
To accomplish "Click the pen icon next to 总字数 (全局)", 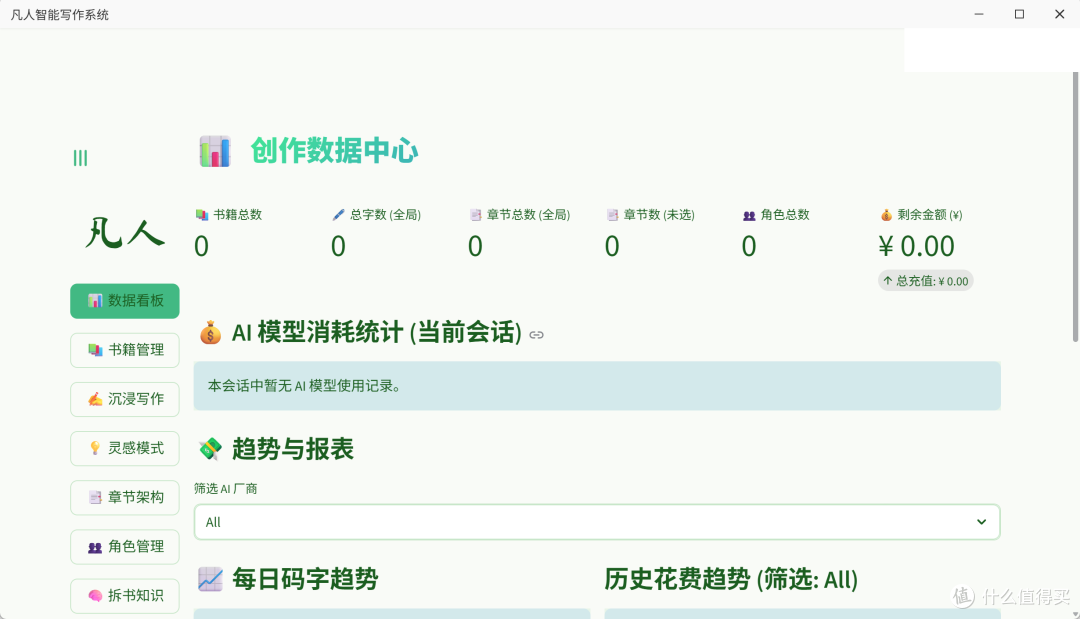I will tap(338, 215).
